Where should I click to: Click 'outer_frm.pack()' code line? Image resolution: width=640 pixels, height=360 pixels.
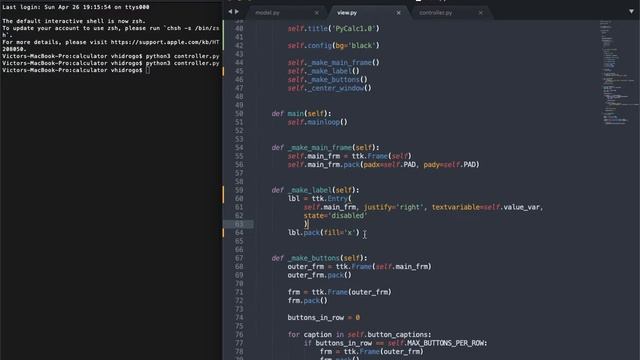click(x=319, y=275)
